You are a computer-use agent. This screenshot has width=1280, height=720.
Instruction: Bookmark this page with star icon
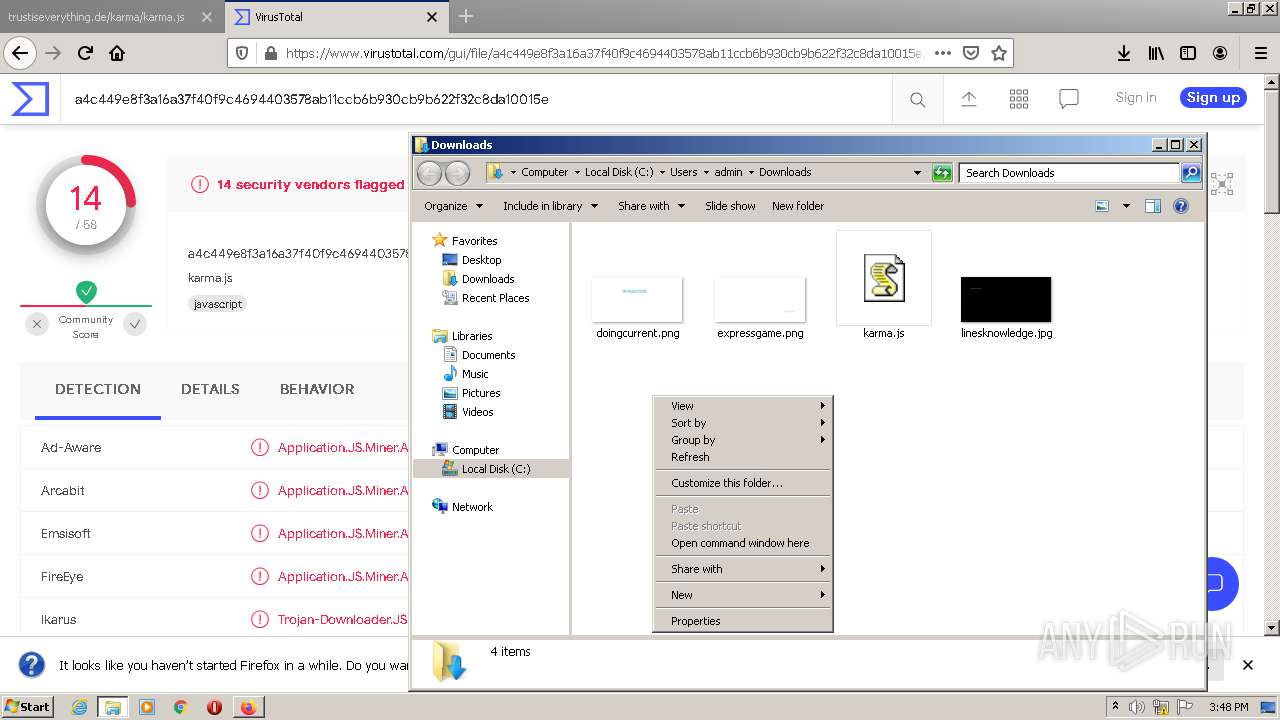tap(998, 53)
